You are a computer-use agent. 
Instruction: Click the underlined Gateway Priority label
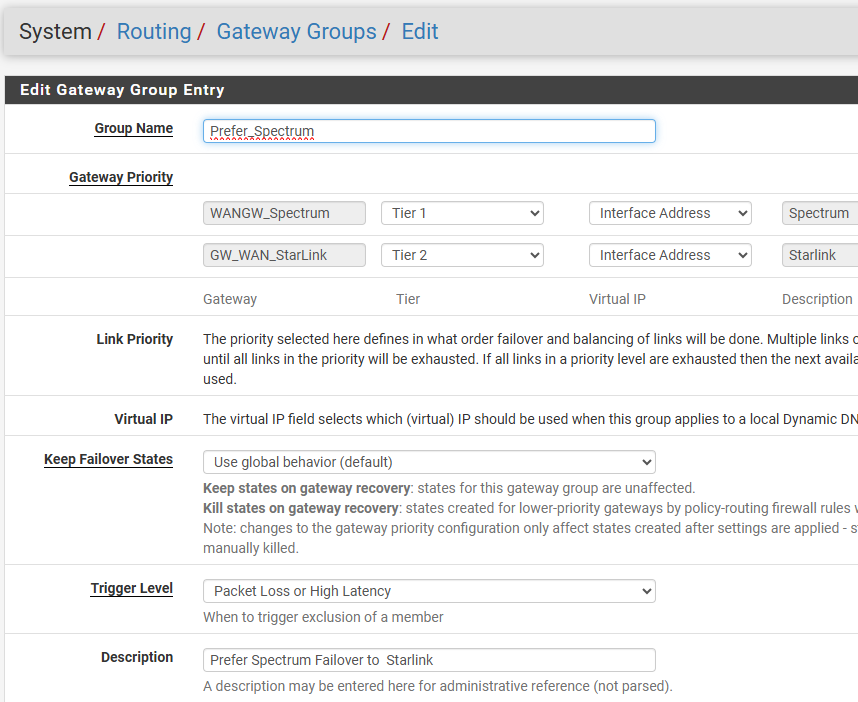(x=121, y=177)
